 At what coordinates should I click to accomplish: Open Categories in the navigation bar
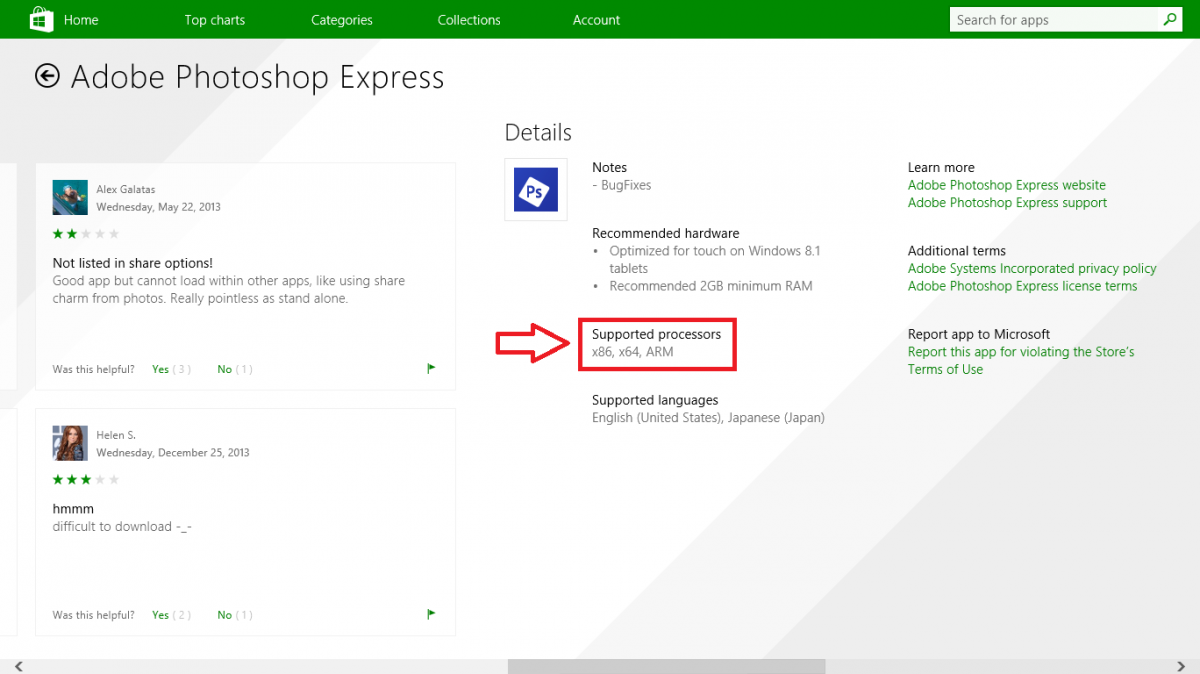pyautogui.click(x=342, y=20)
